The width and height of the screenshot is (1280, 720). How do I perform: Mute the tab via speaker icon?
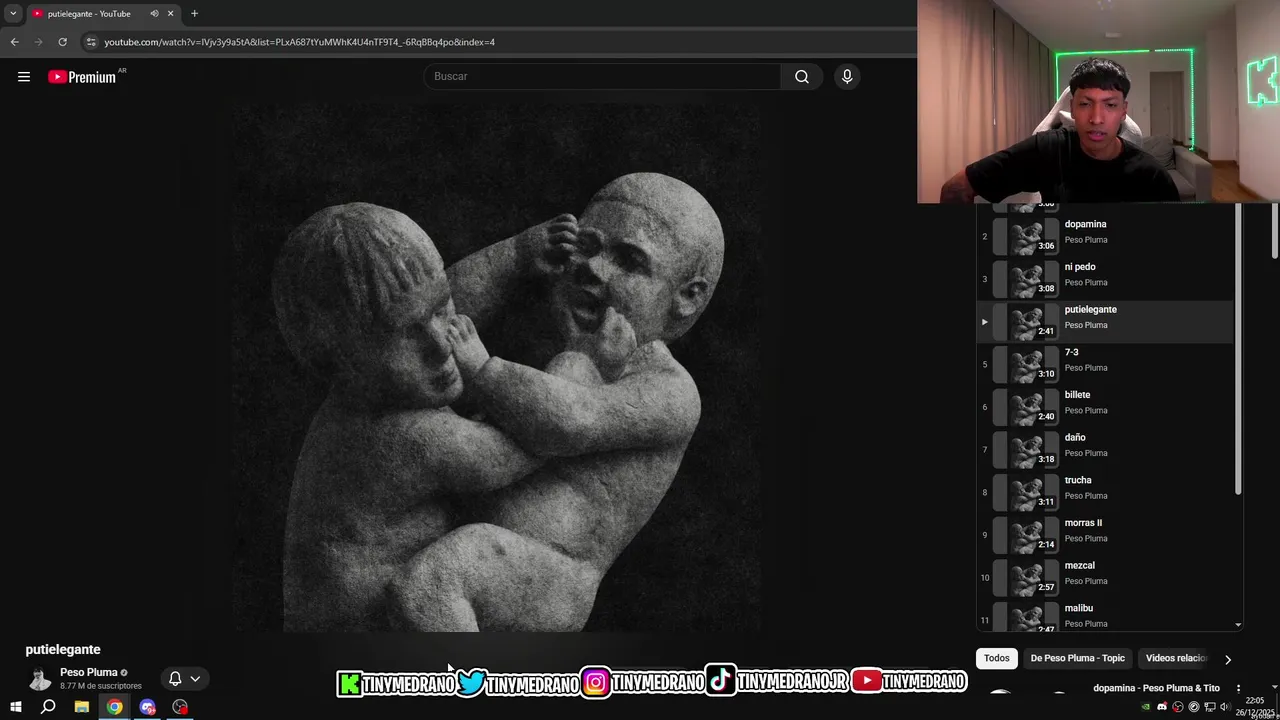pyautogui.click(x=154, y=13)
